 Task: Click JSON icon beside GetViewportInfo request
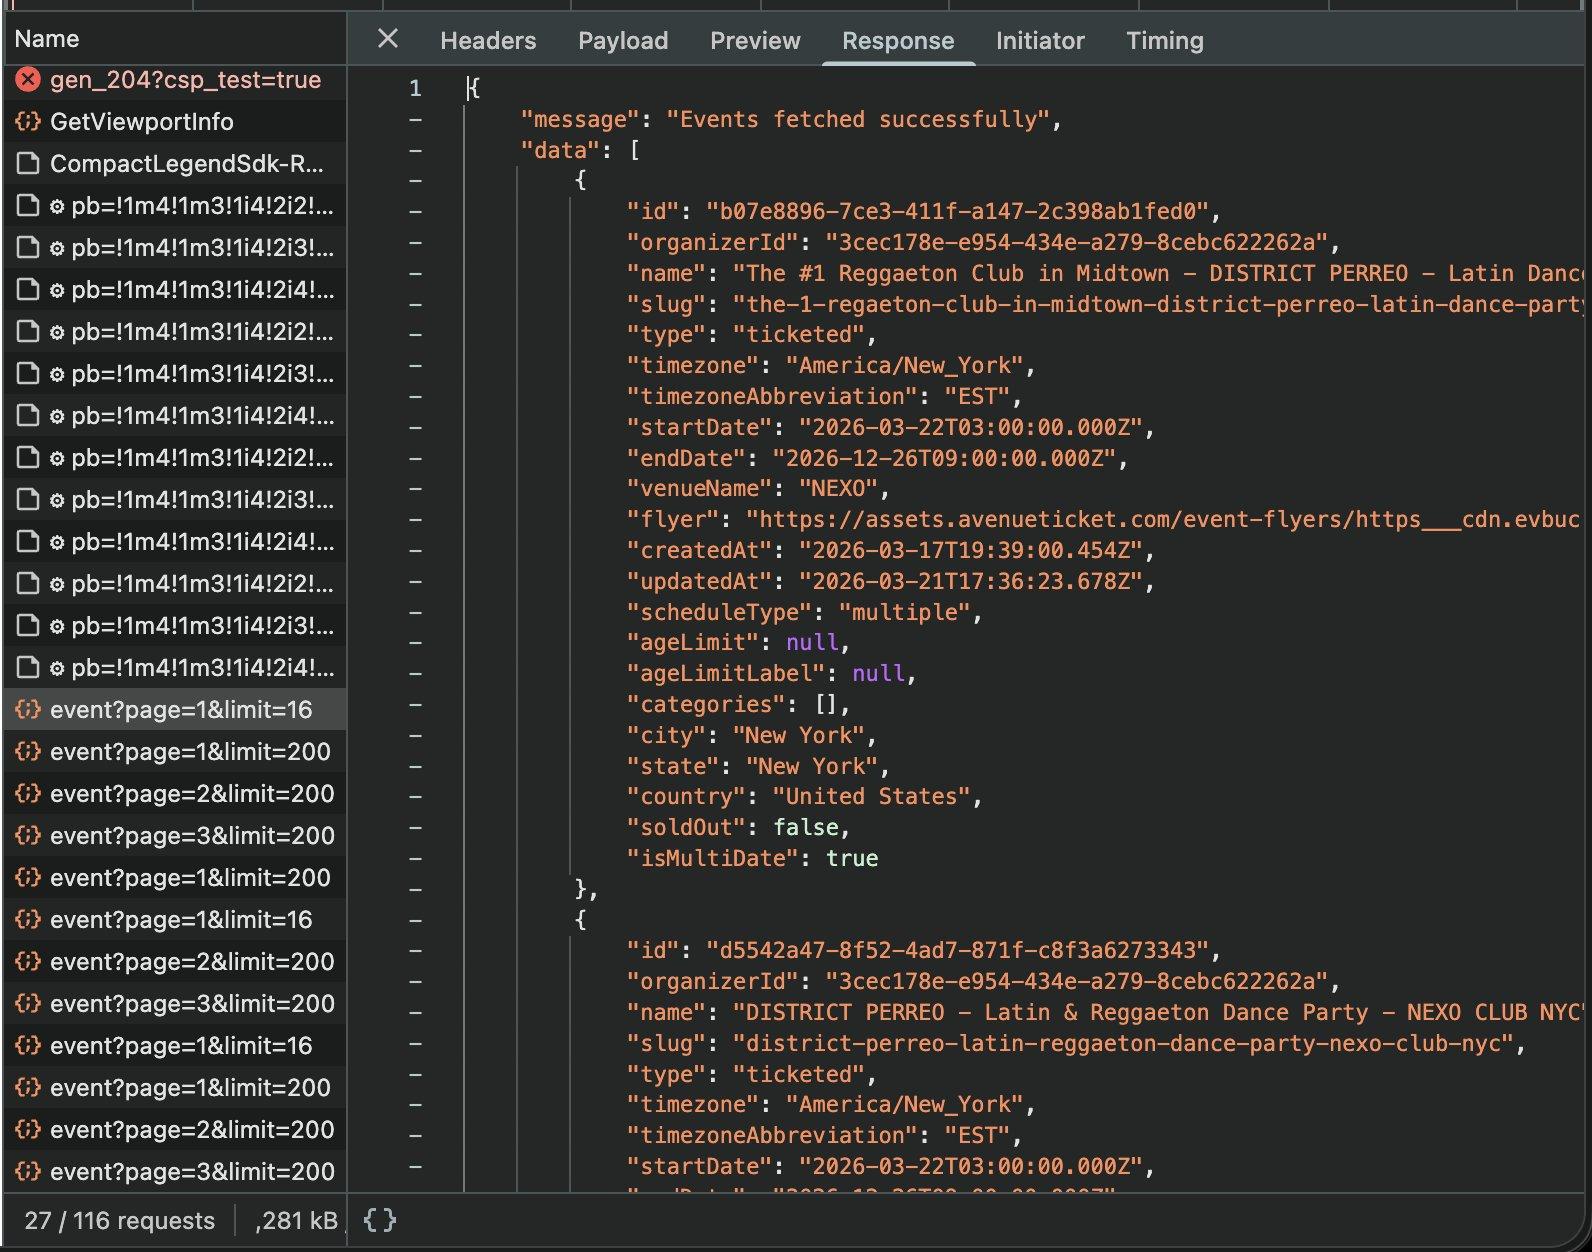[x=28, y=122]
